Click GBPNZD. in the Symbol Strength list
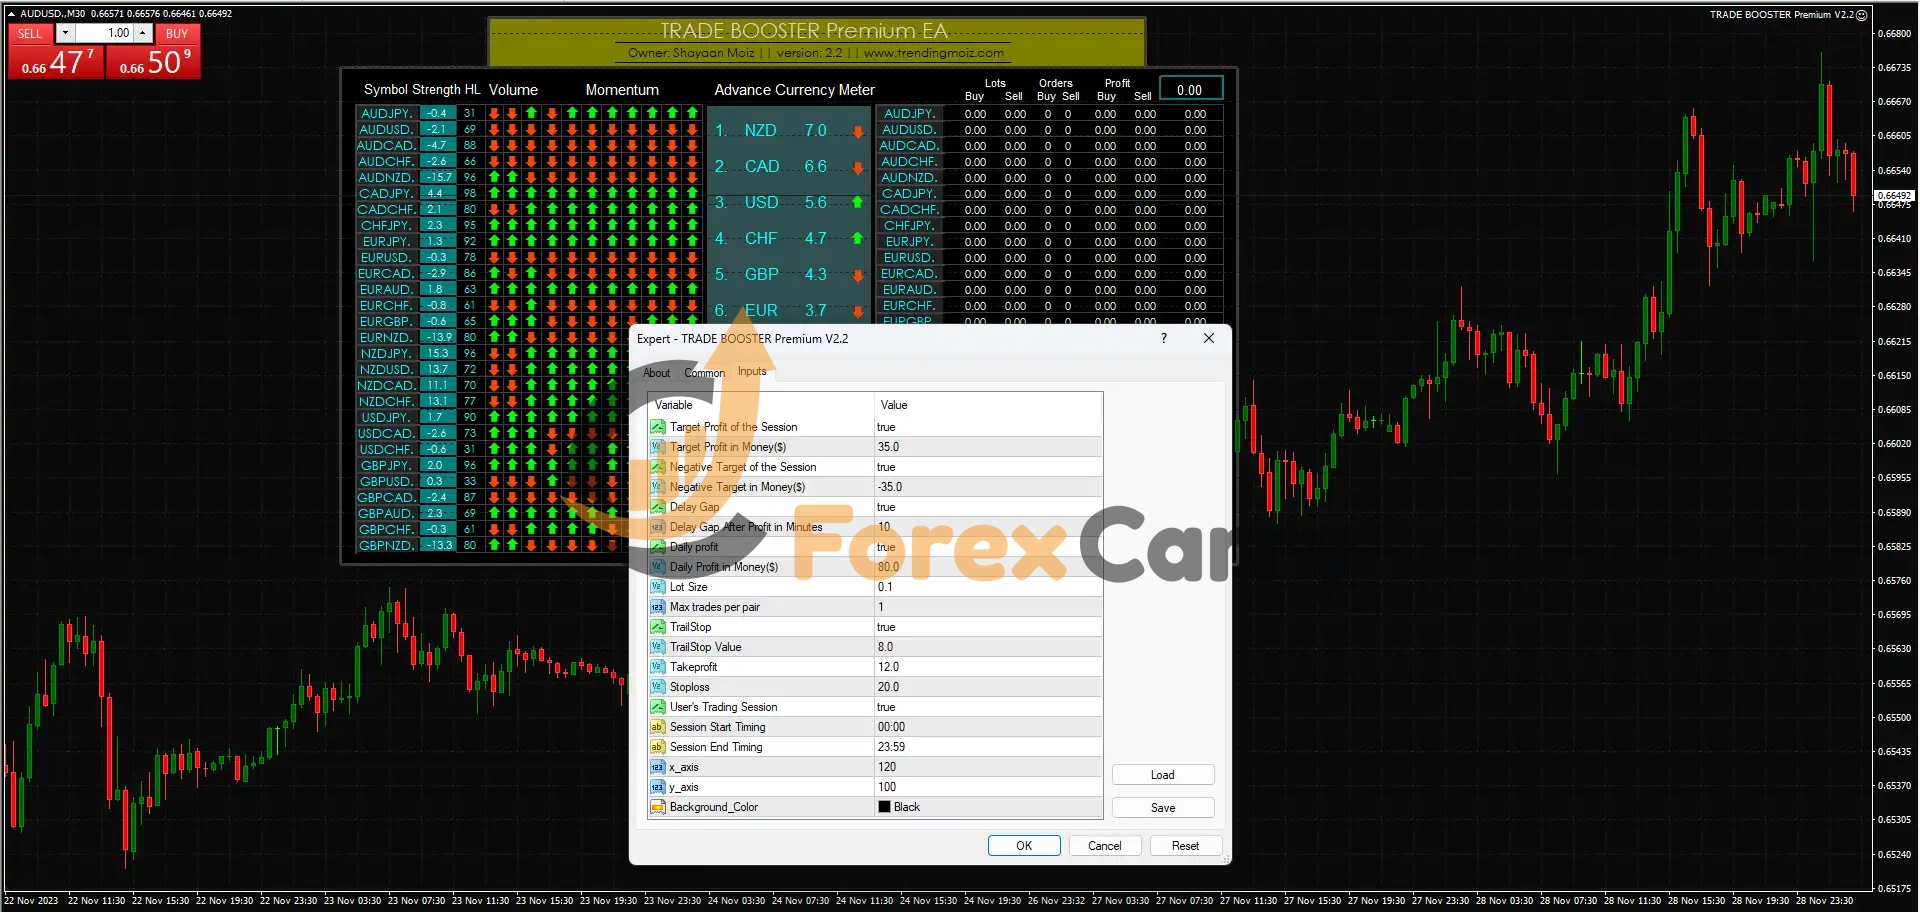The image size is (1920, 912). [x=386, y=545]
